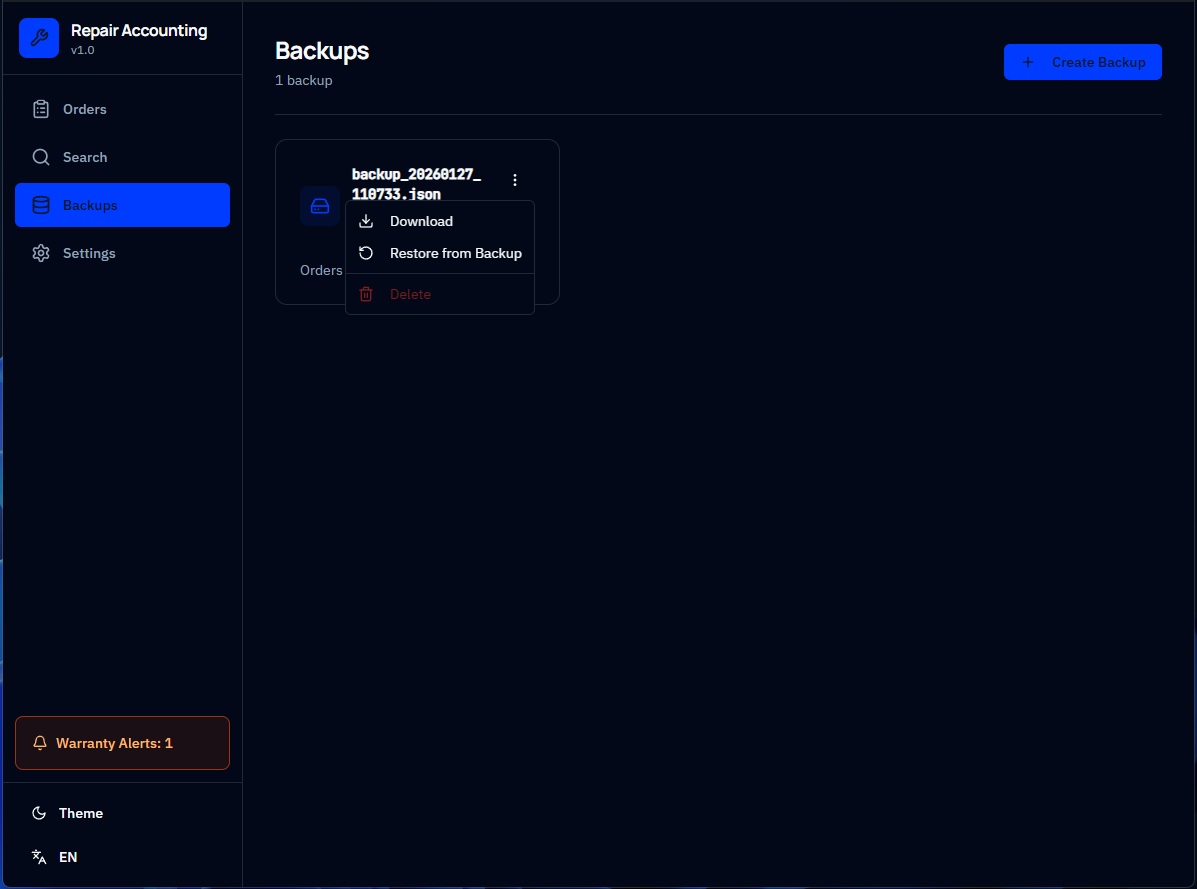
Task: Open Orders via its clipboard icon
Action: (41, 109)
